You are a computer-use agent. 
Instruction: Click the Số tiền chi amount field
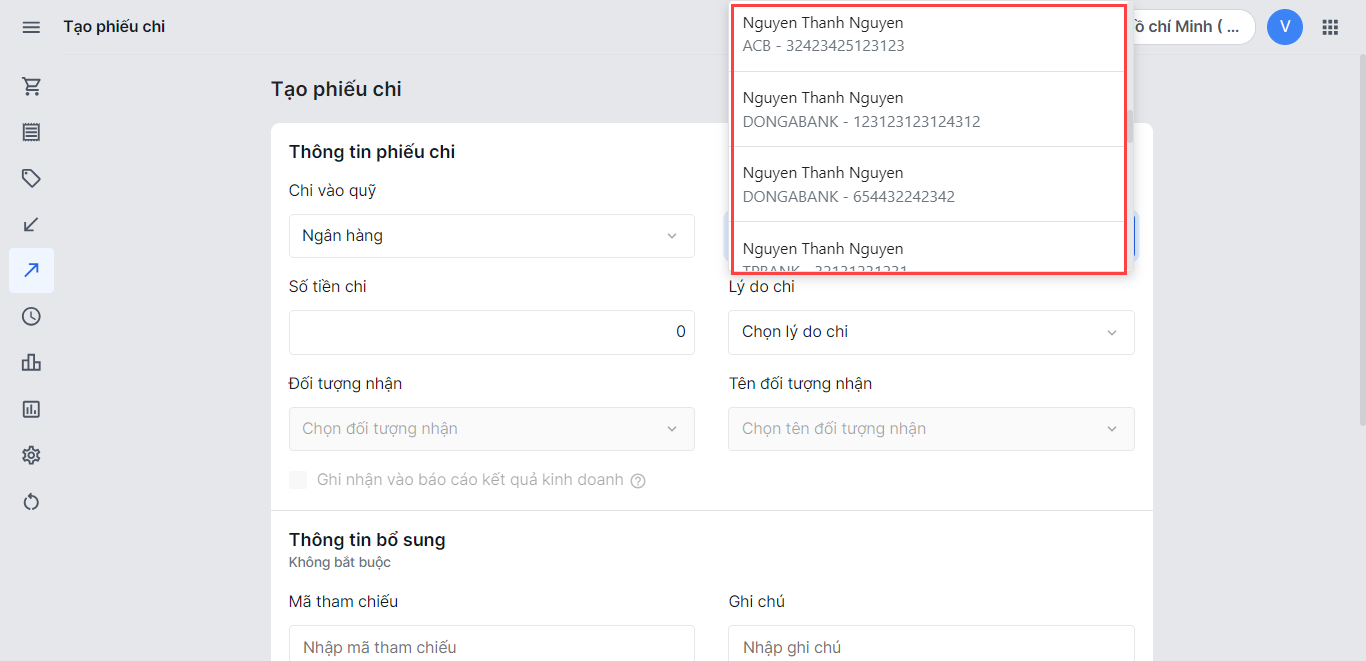click(x=491, y=332)
